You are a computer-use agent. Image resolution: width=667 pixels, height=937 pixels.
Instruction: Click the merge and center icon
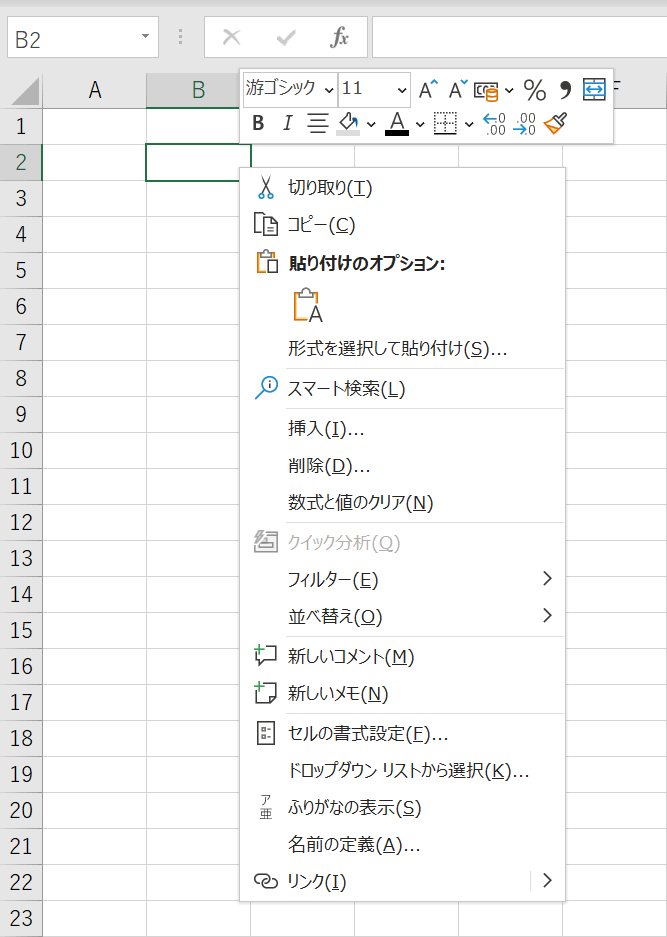coord(595,89)
